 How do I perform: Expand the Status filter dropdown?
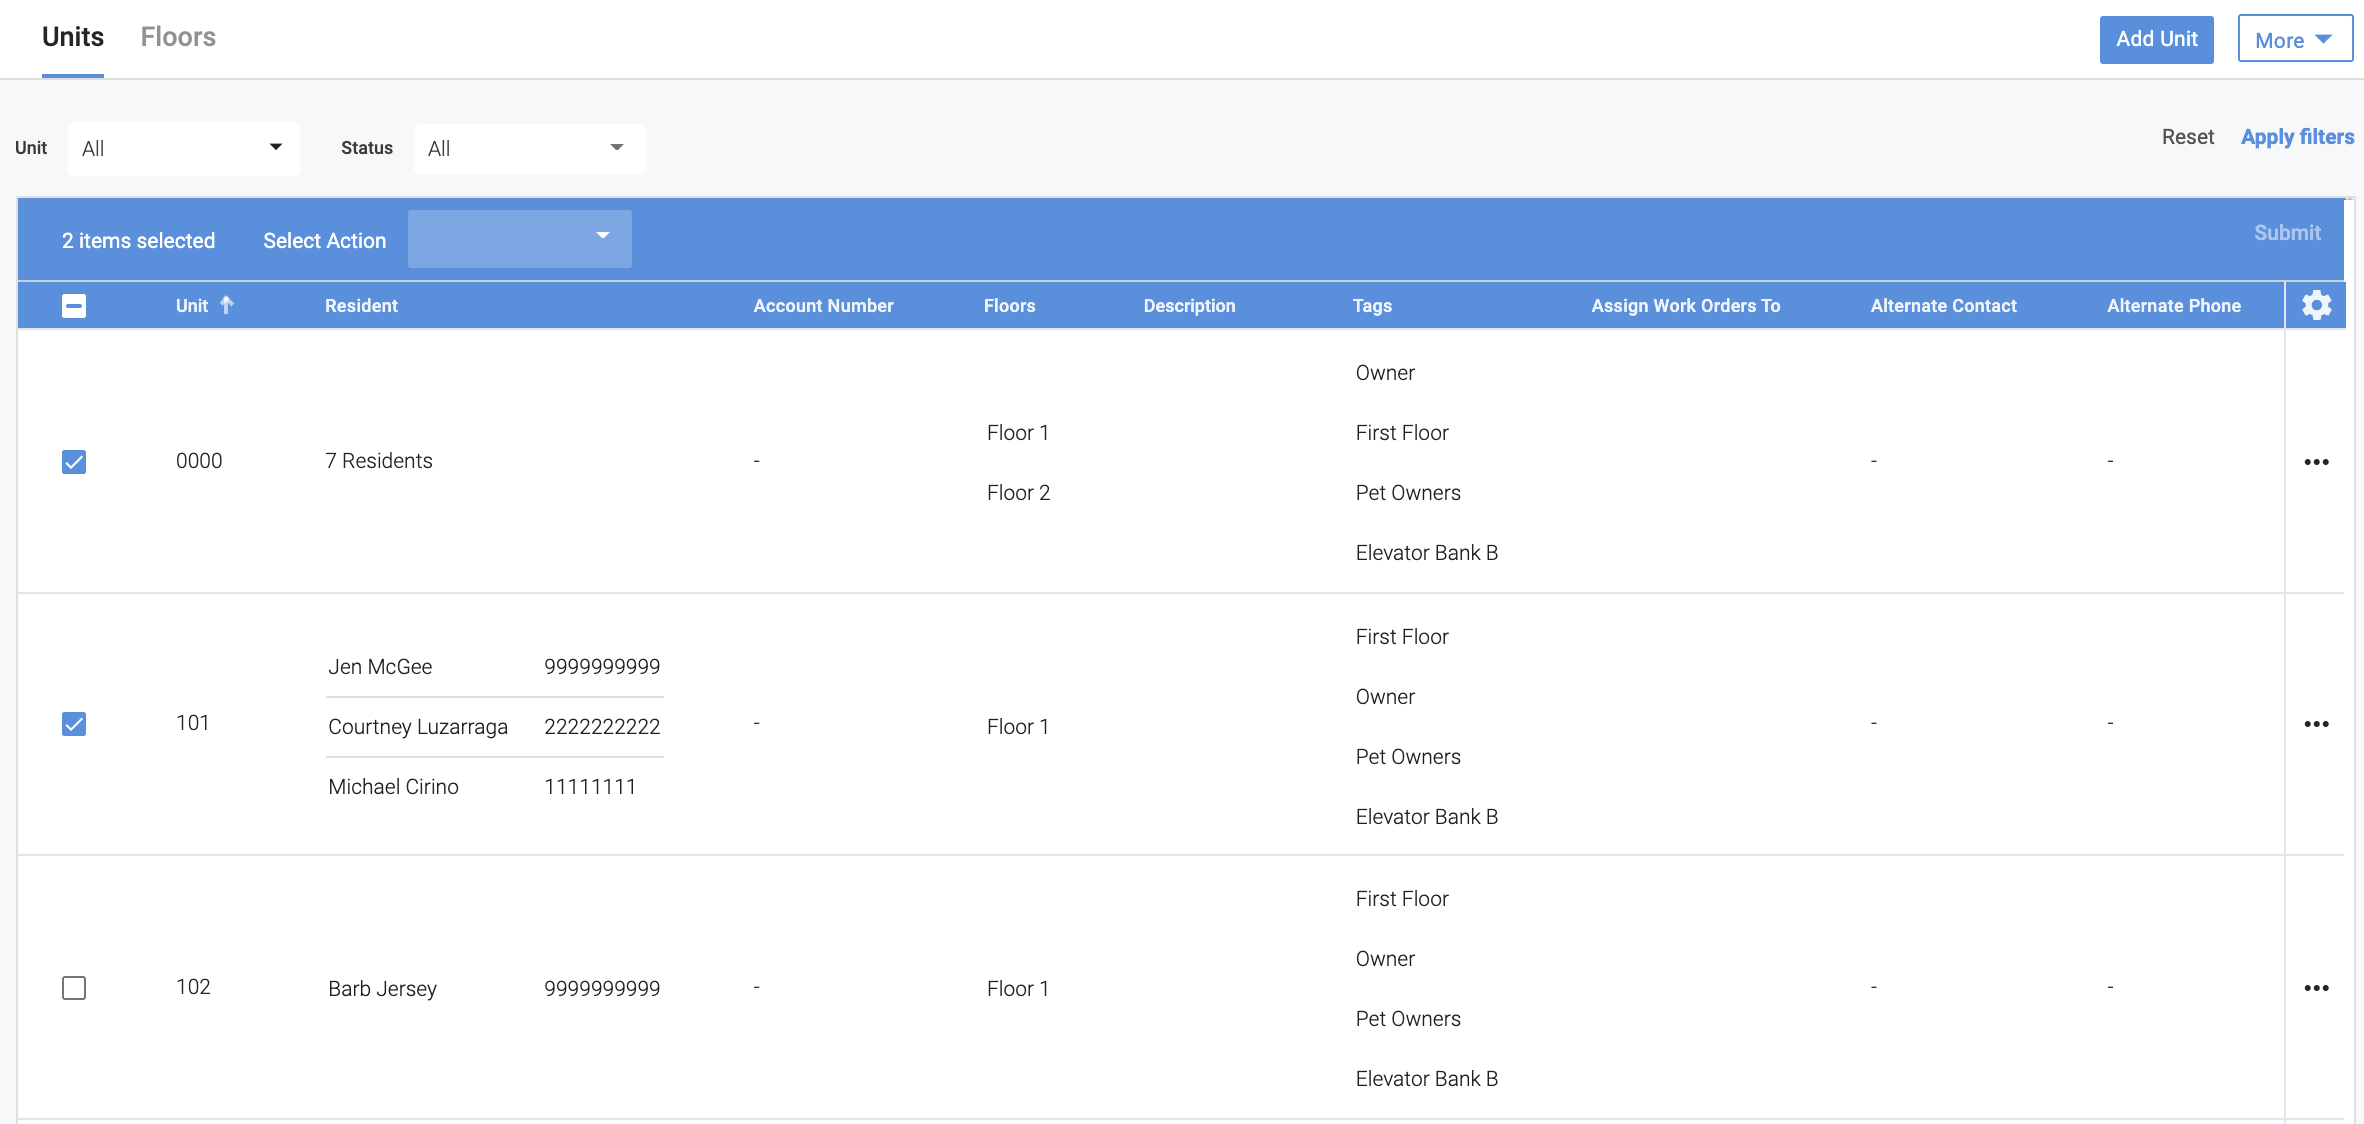coord(528,148)
